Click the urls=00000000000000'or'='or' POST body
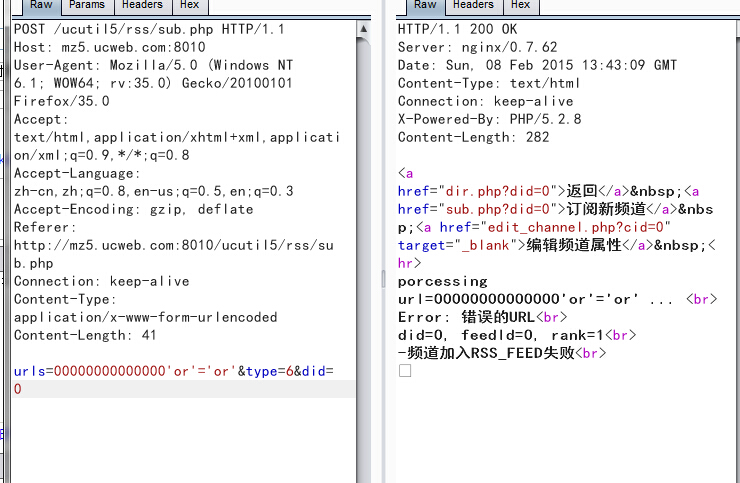This screenshot has height=483, width=740. (x=174, y=371)
